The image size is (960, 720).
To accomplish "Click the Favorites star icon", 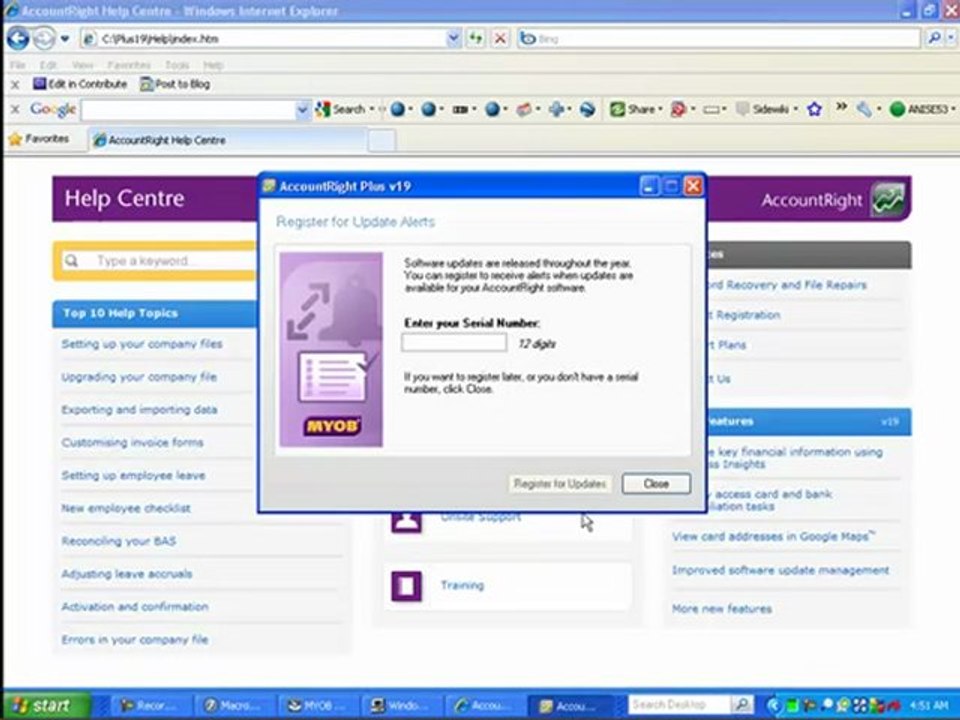I will point(15,139).
